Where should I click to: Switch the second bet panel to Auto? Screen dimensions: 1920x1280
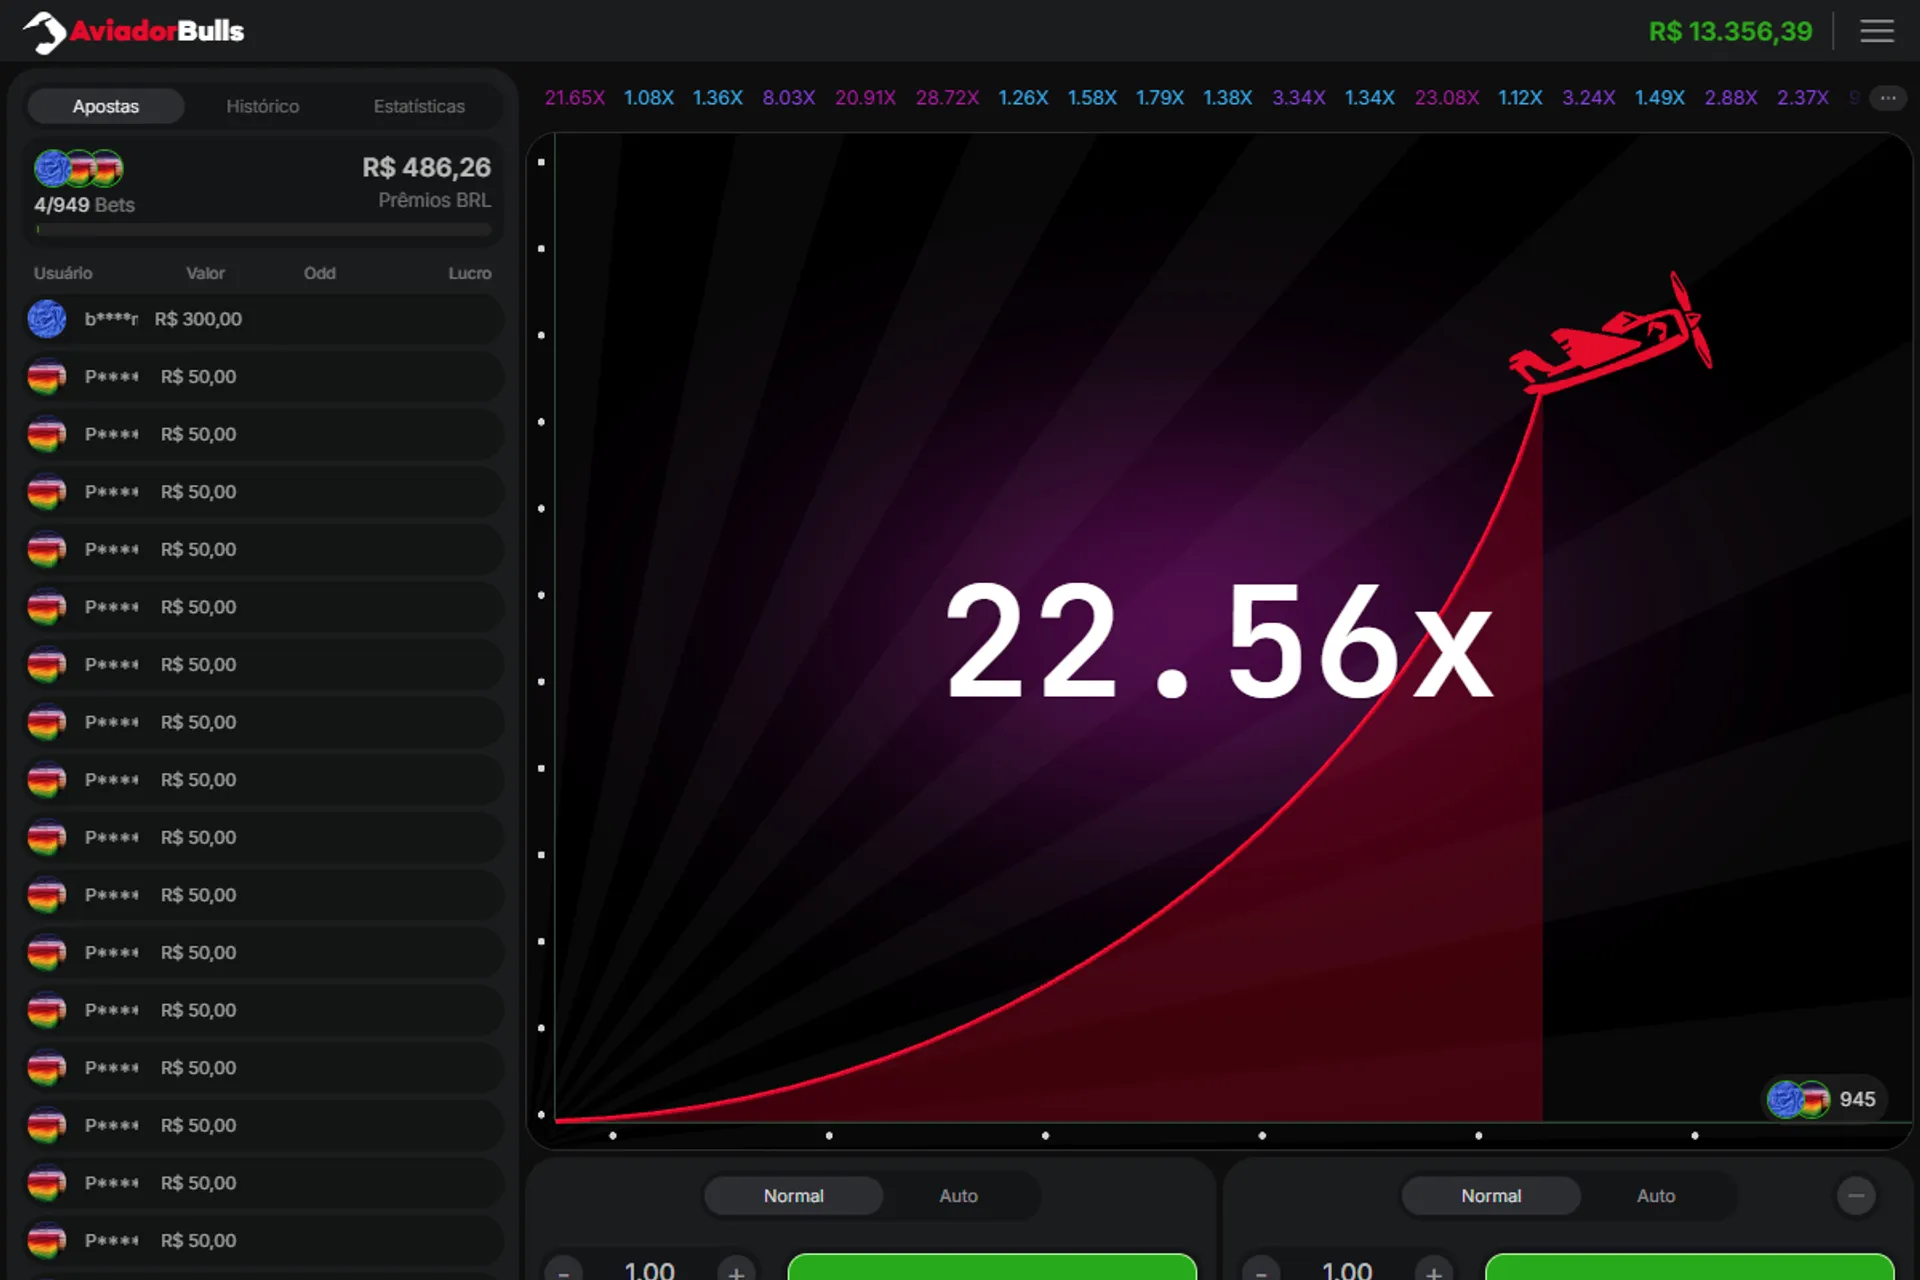(x=1655, y=1195)
